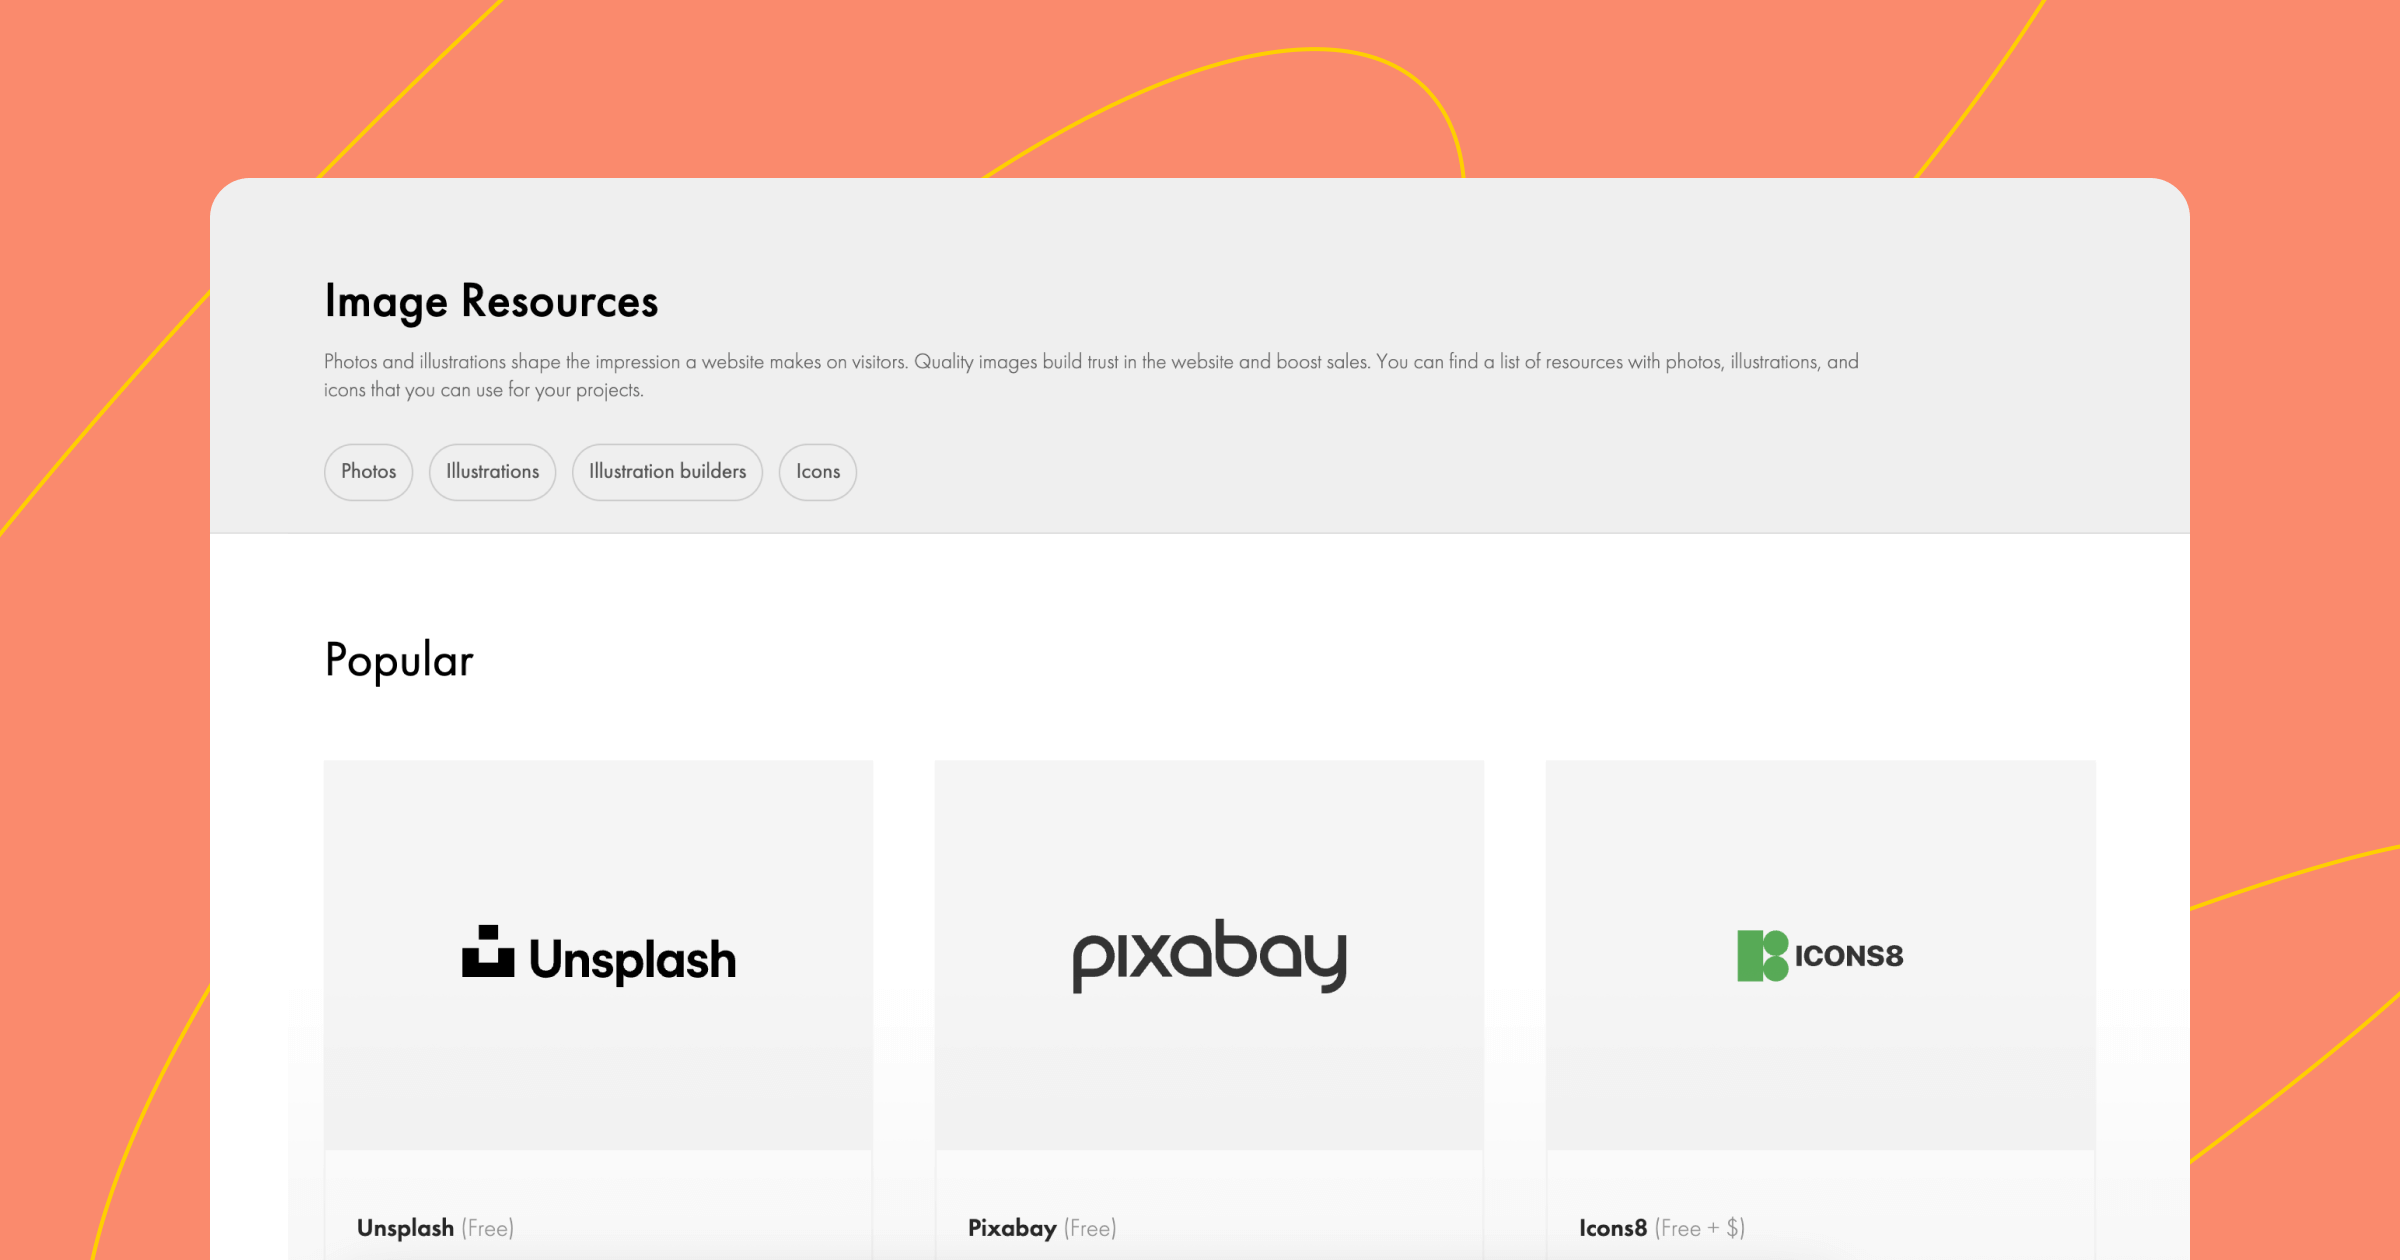Click the description paragraph about photos and illustrations
The height and width of the screenshot is (1260, 2400).
click(1091, 375)
